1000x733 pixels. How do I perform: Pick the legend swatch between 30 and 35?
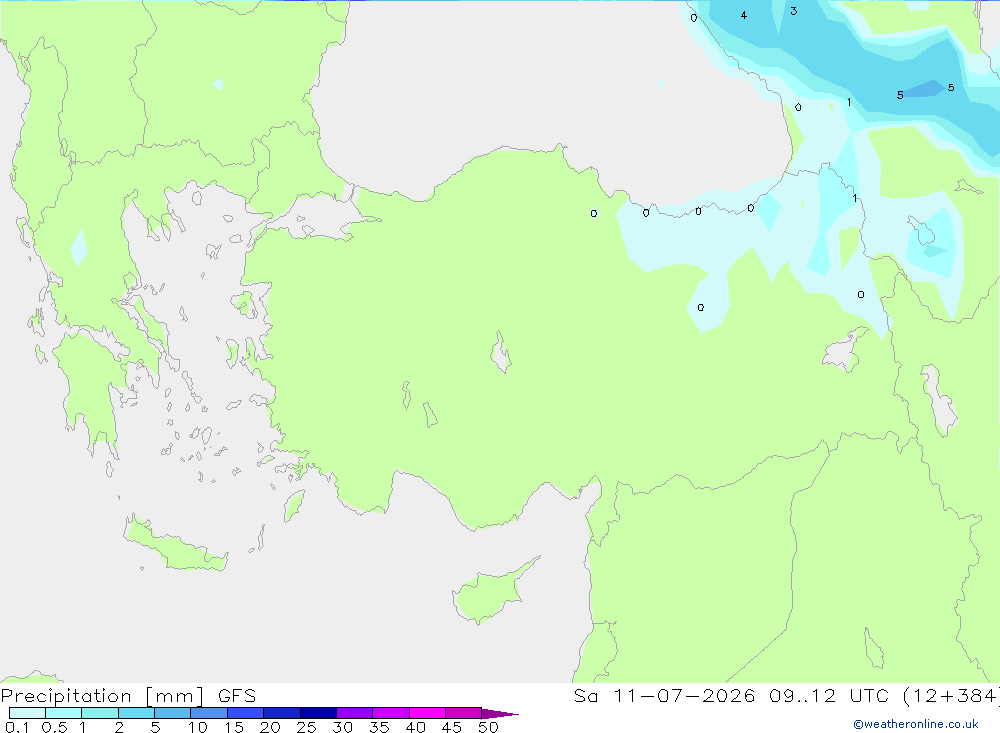[355, 713]
